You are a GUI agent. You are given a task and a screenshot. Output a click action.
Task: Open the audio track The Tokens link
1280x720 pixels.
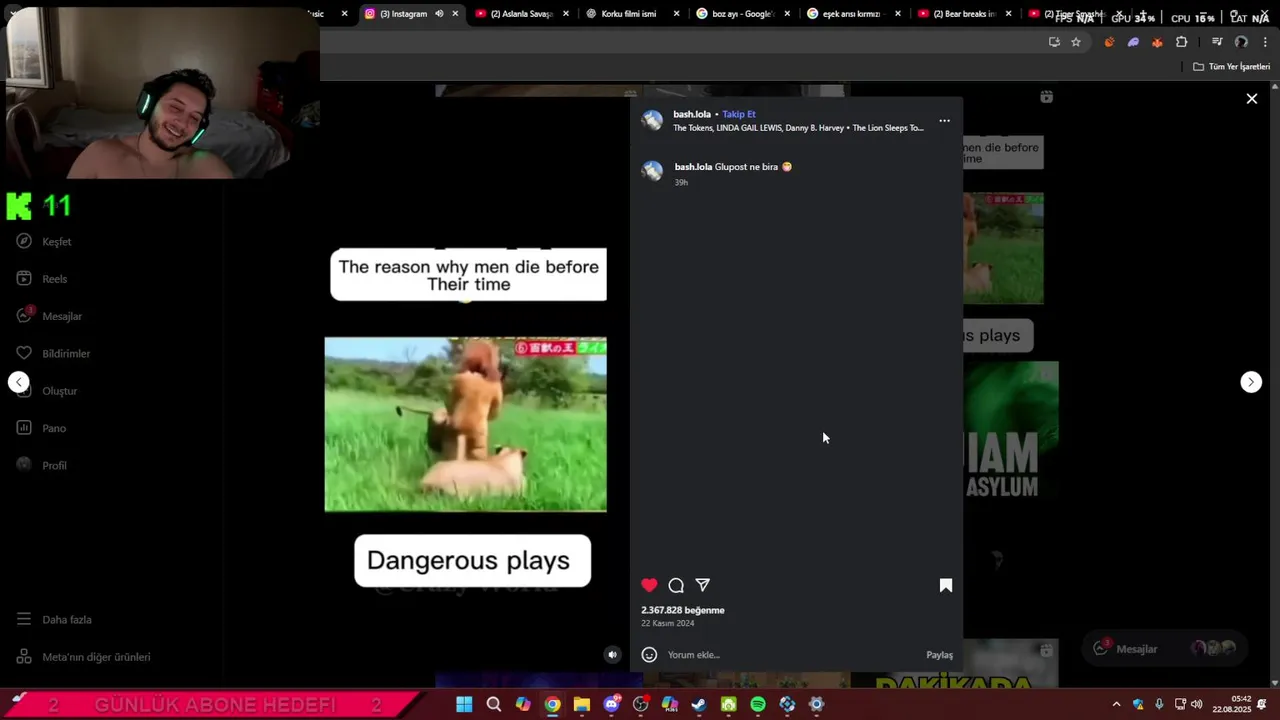coord(798,128)
